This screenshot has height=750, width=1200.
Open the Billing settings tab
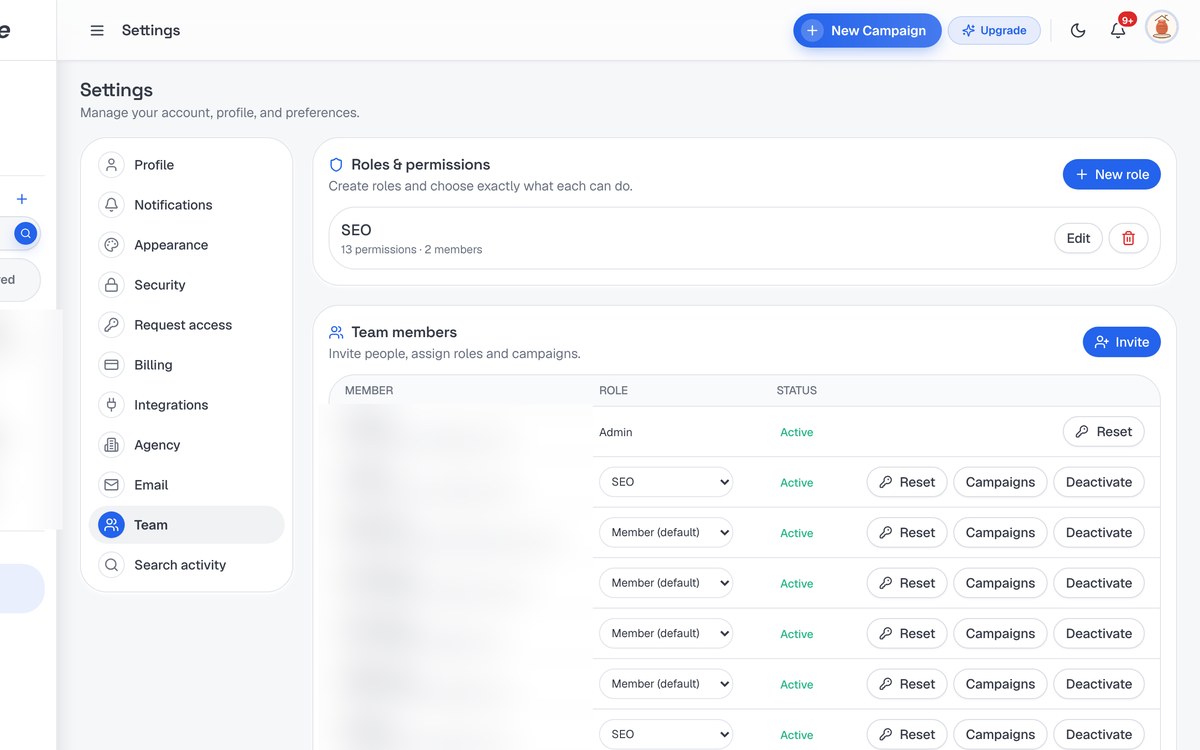click(x=186, y=365)
